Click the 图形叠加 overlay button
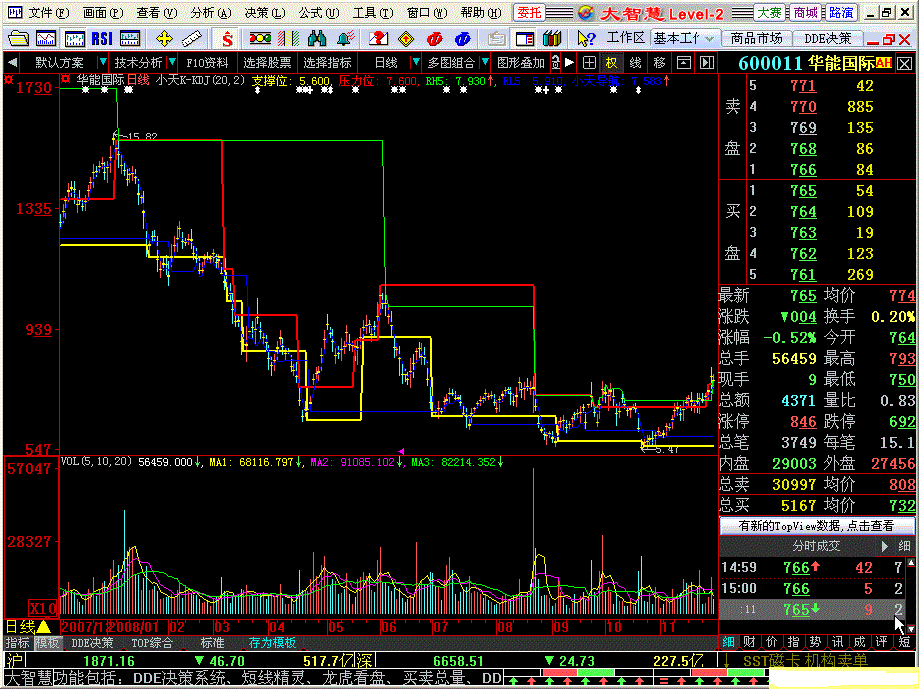The height and width of the screenshot is (689, 919). [x=521, y=62]
